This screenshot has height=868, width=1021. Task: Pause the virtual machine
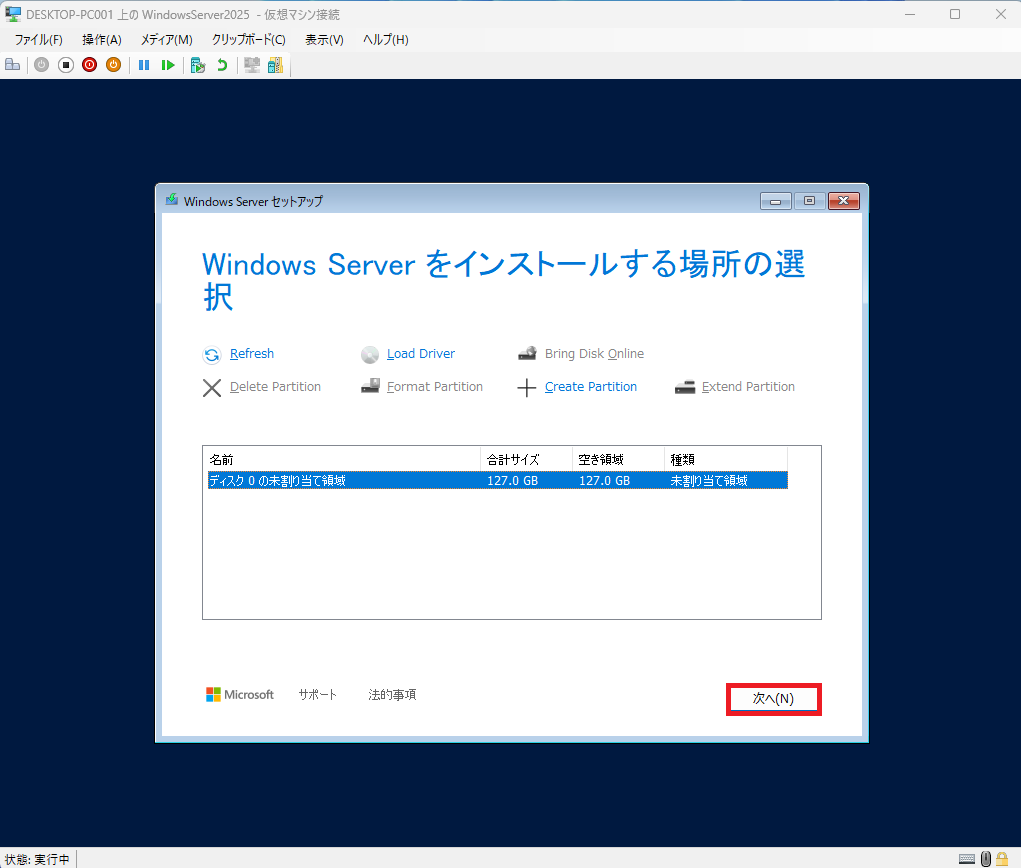click(144, 65)
